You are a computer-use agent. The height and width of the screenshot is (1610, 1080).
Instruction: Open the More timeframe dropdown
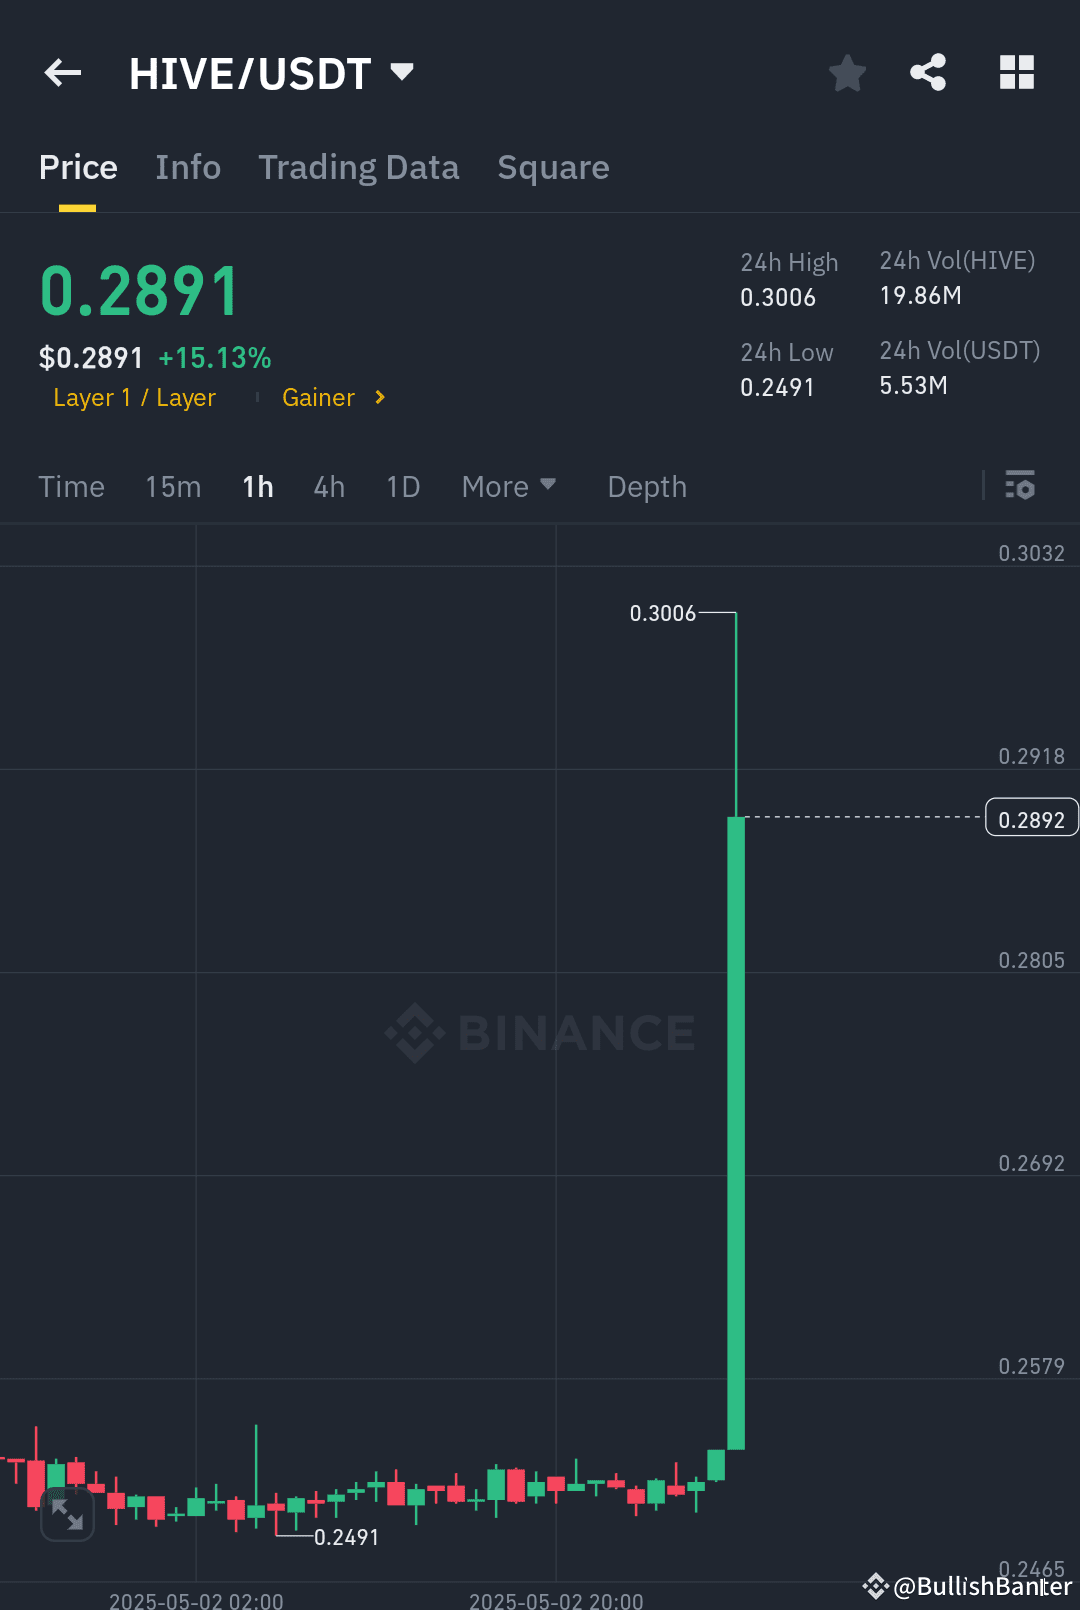[508, 486]
